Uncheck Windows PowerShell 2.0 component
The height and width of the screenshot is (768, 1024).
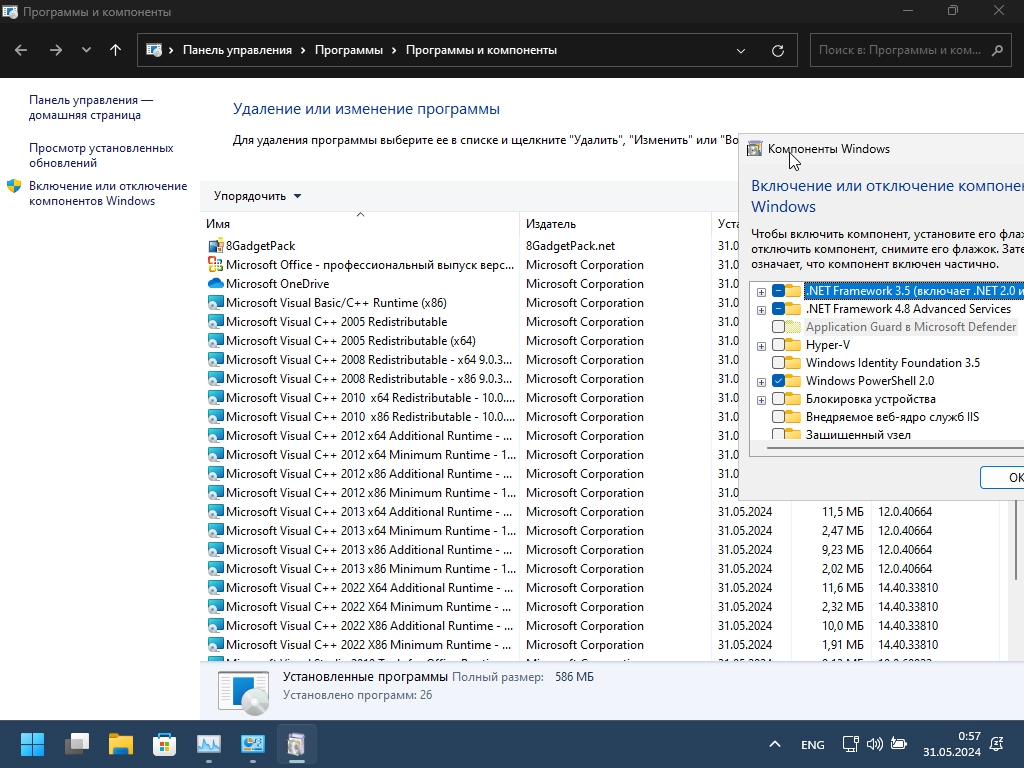coord(779,381)
